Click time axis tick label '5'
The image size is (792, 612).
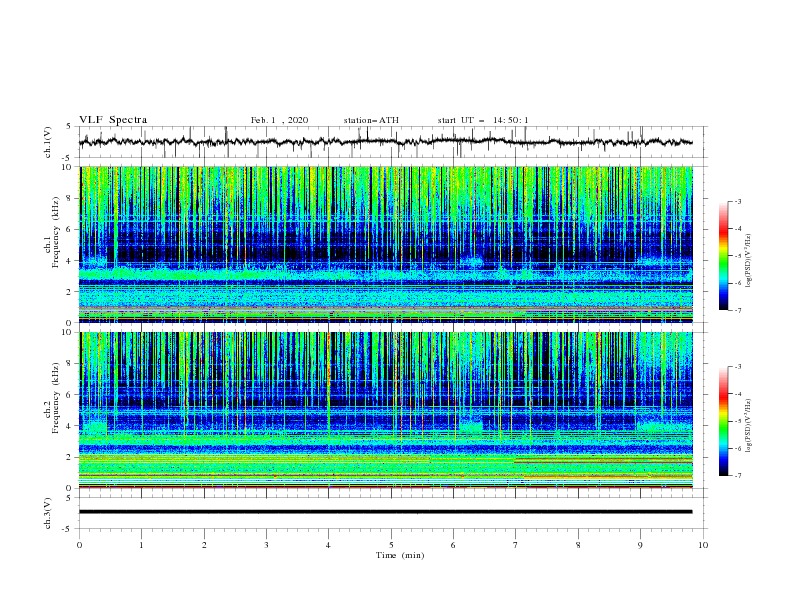click(391, 545)
